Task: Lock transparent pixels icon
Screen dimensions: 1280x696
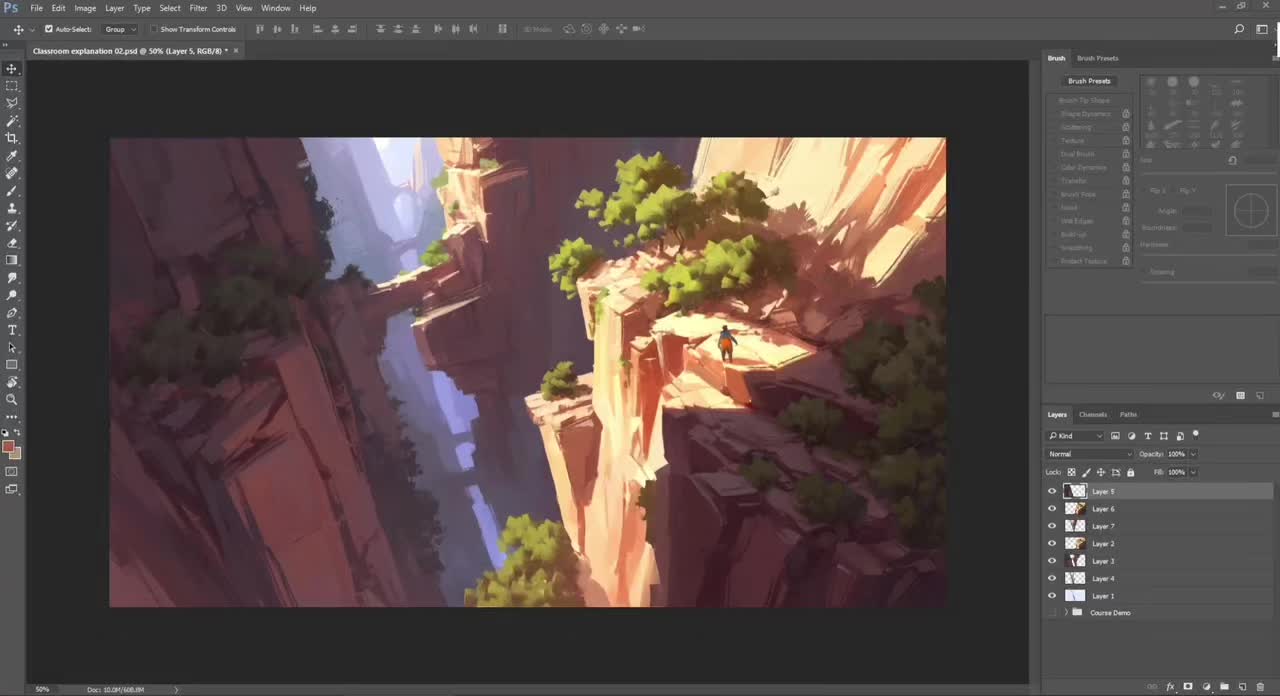Action: [1072, 472]
